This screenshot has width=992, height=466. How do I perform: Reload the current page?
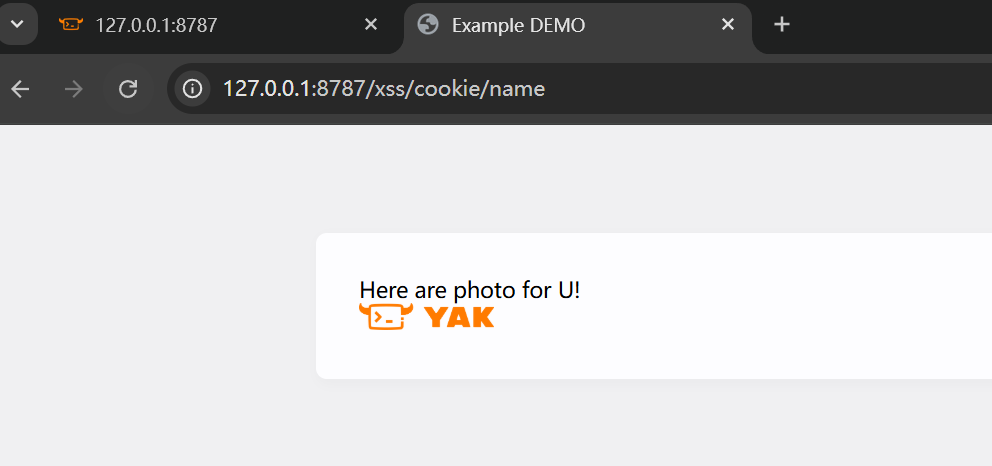(x=128, y=89)
